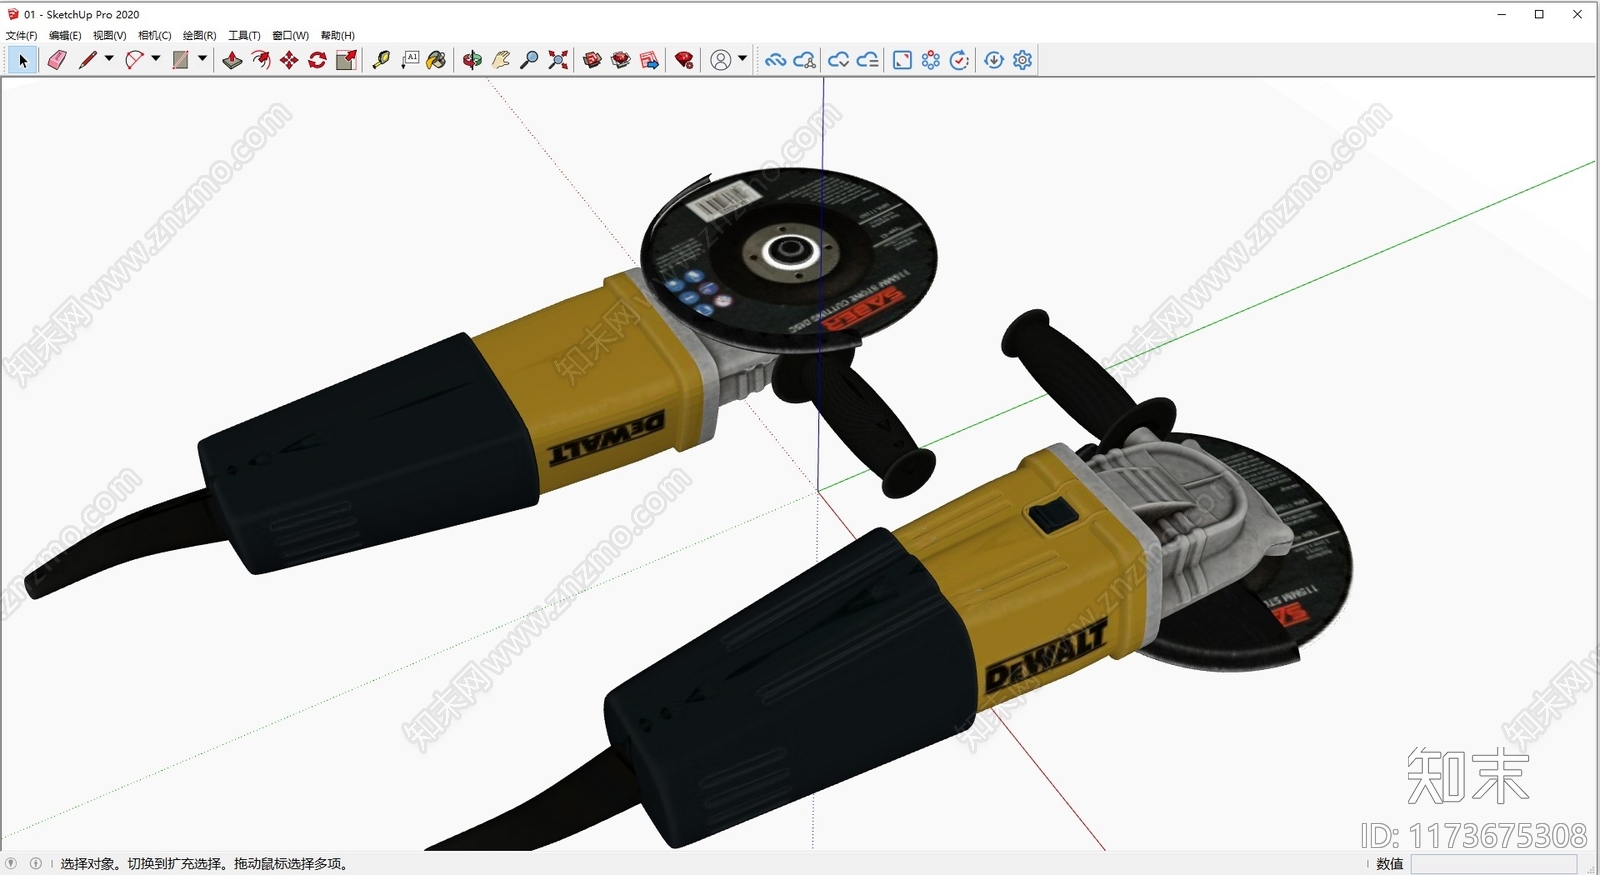Select the Pan hand tool

501,61
